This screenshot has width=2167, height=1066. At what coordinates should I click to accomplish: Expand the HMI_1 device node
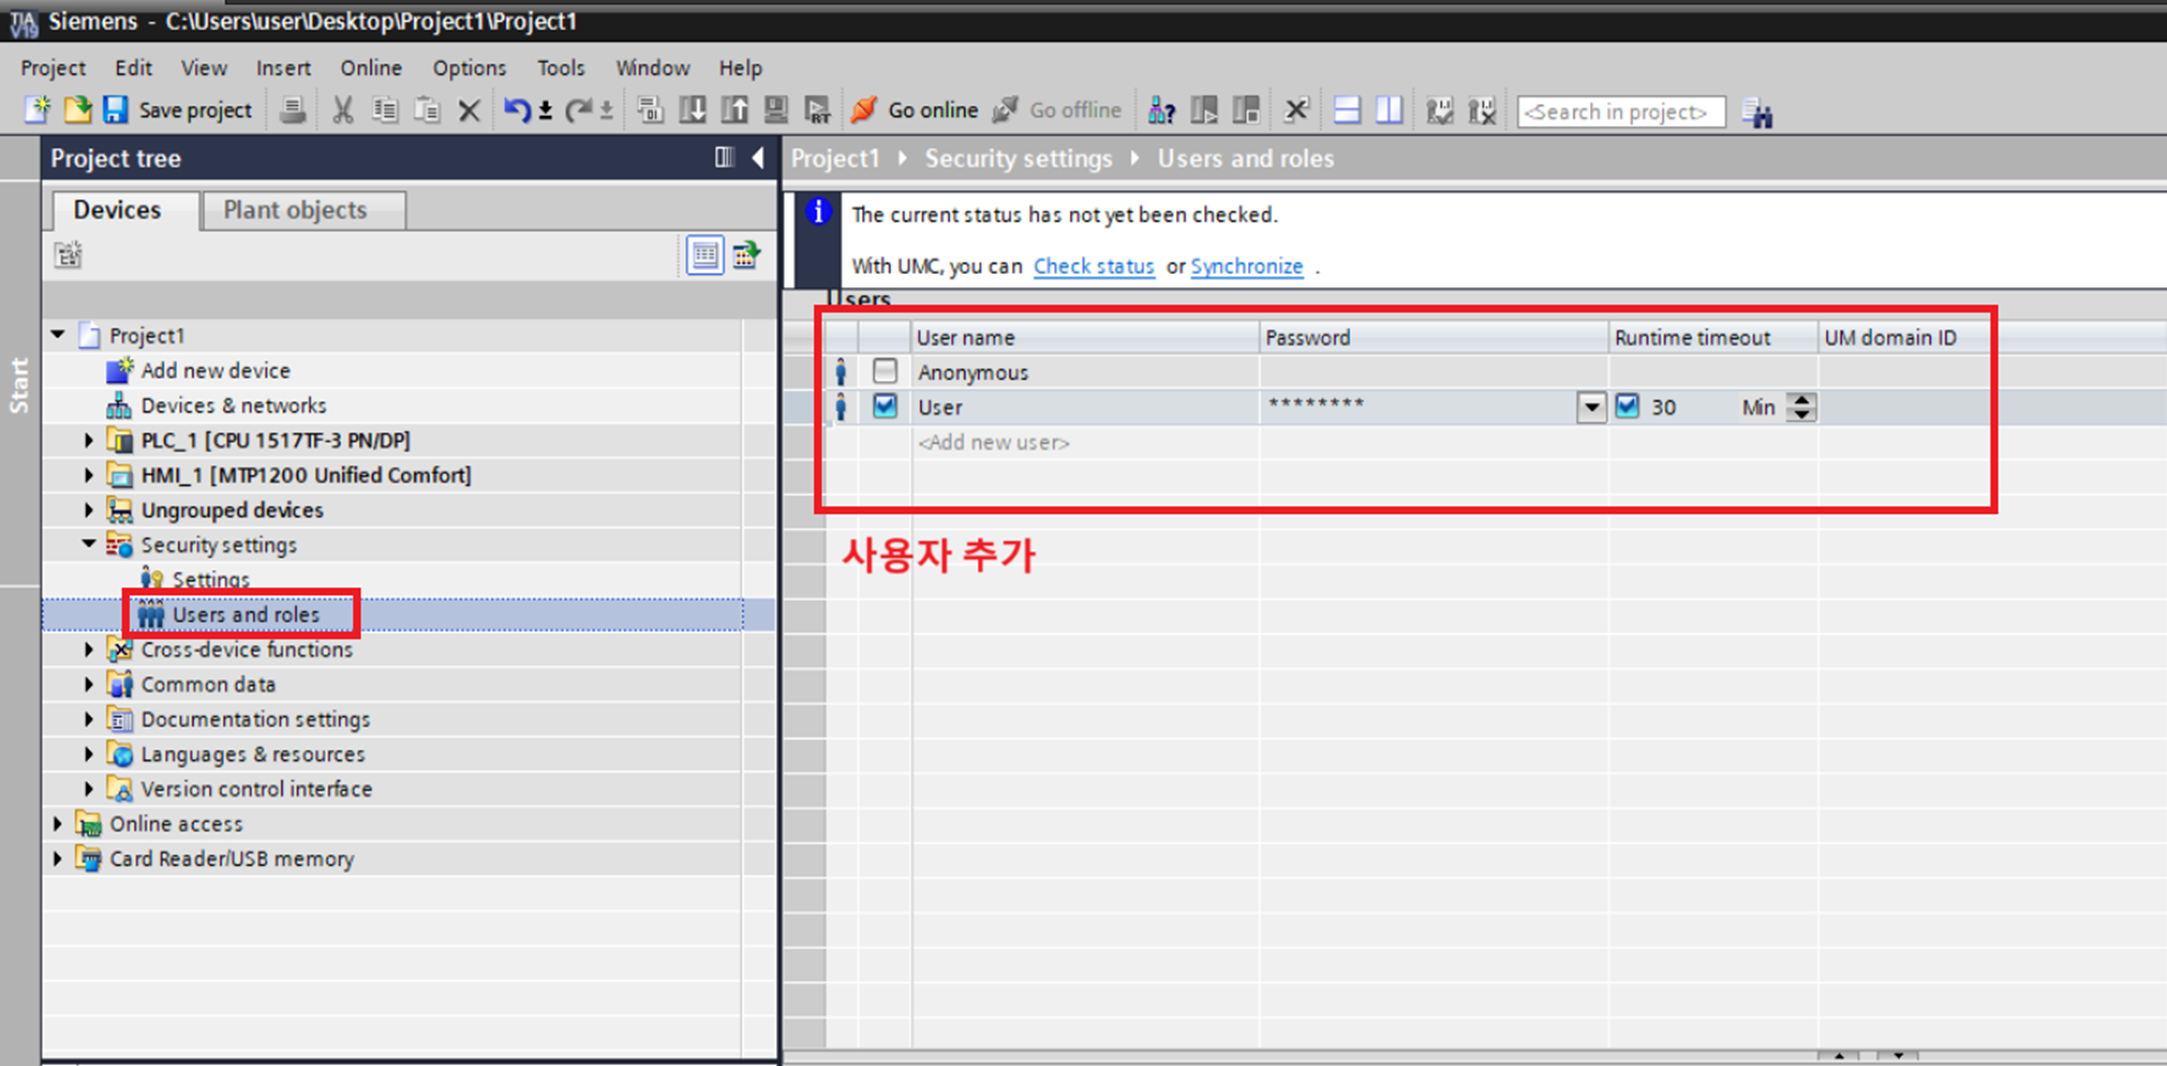click(89, 475)
